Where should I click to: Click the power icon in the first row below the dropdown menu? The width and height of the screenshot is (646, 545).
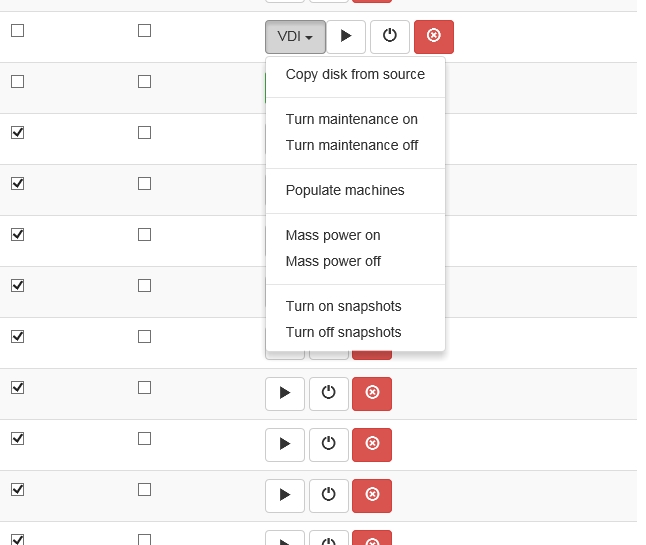tap(329, 393)
